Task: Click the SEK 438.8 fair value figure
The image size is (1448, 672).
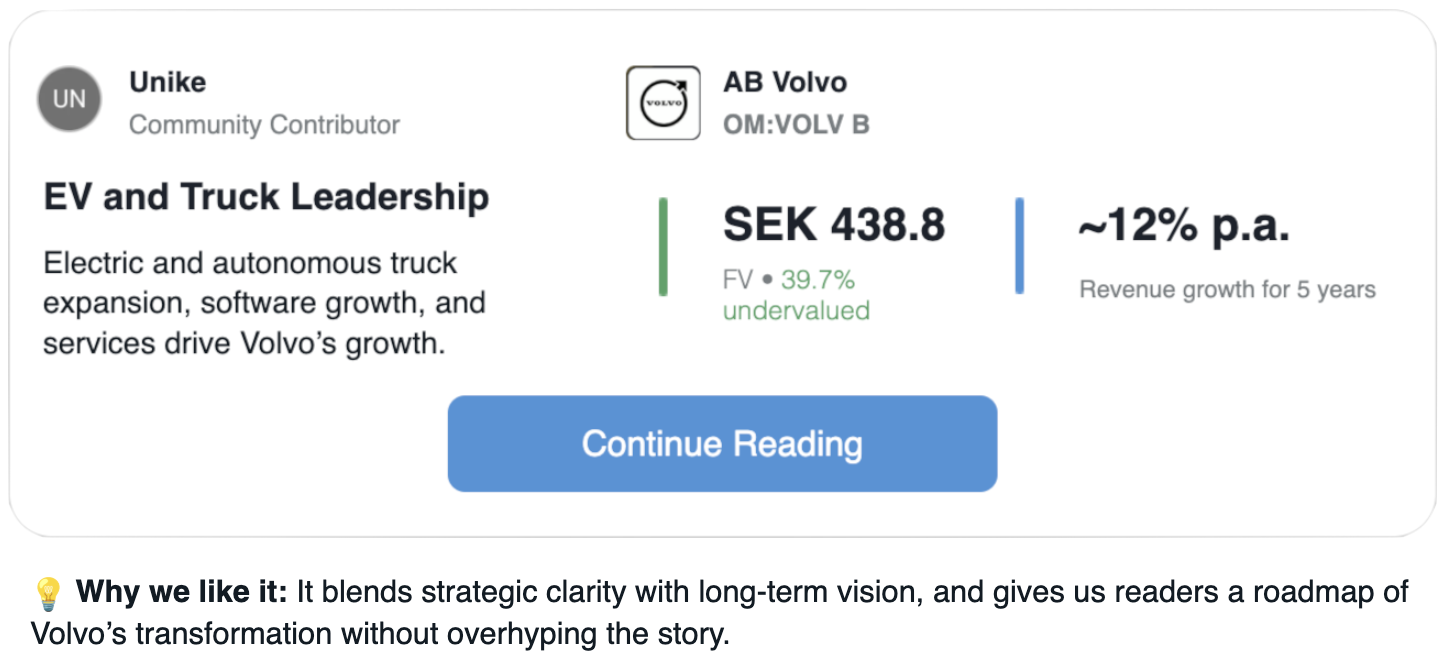Action: click(x=834, y=225)
